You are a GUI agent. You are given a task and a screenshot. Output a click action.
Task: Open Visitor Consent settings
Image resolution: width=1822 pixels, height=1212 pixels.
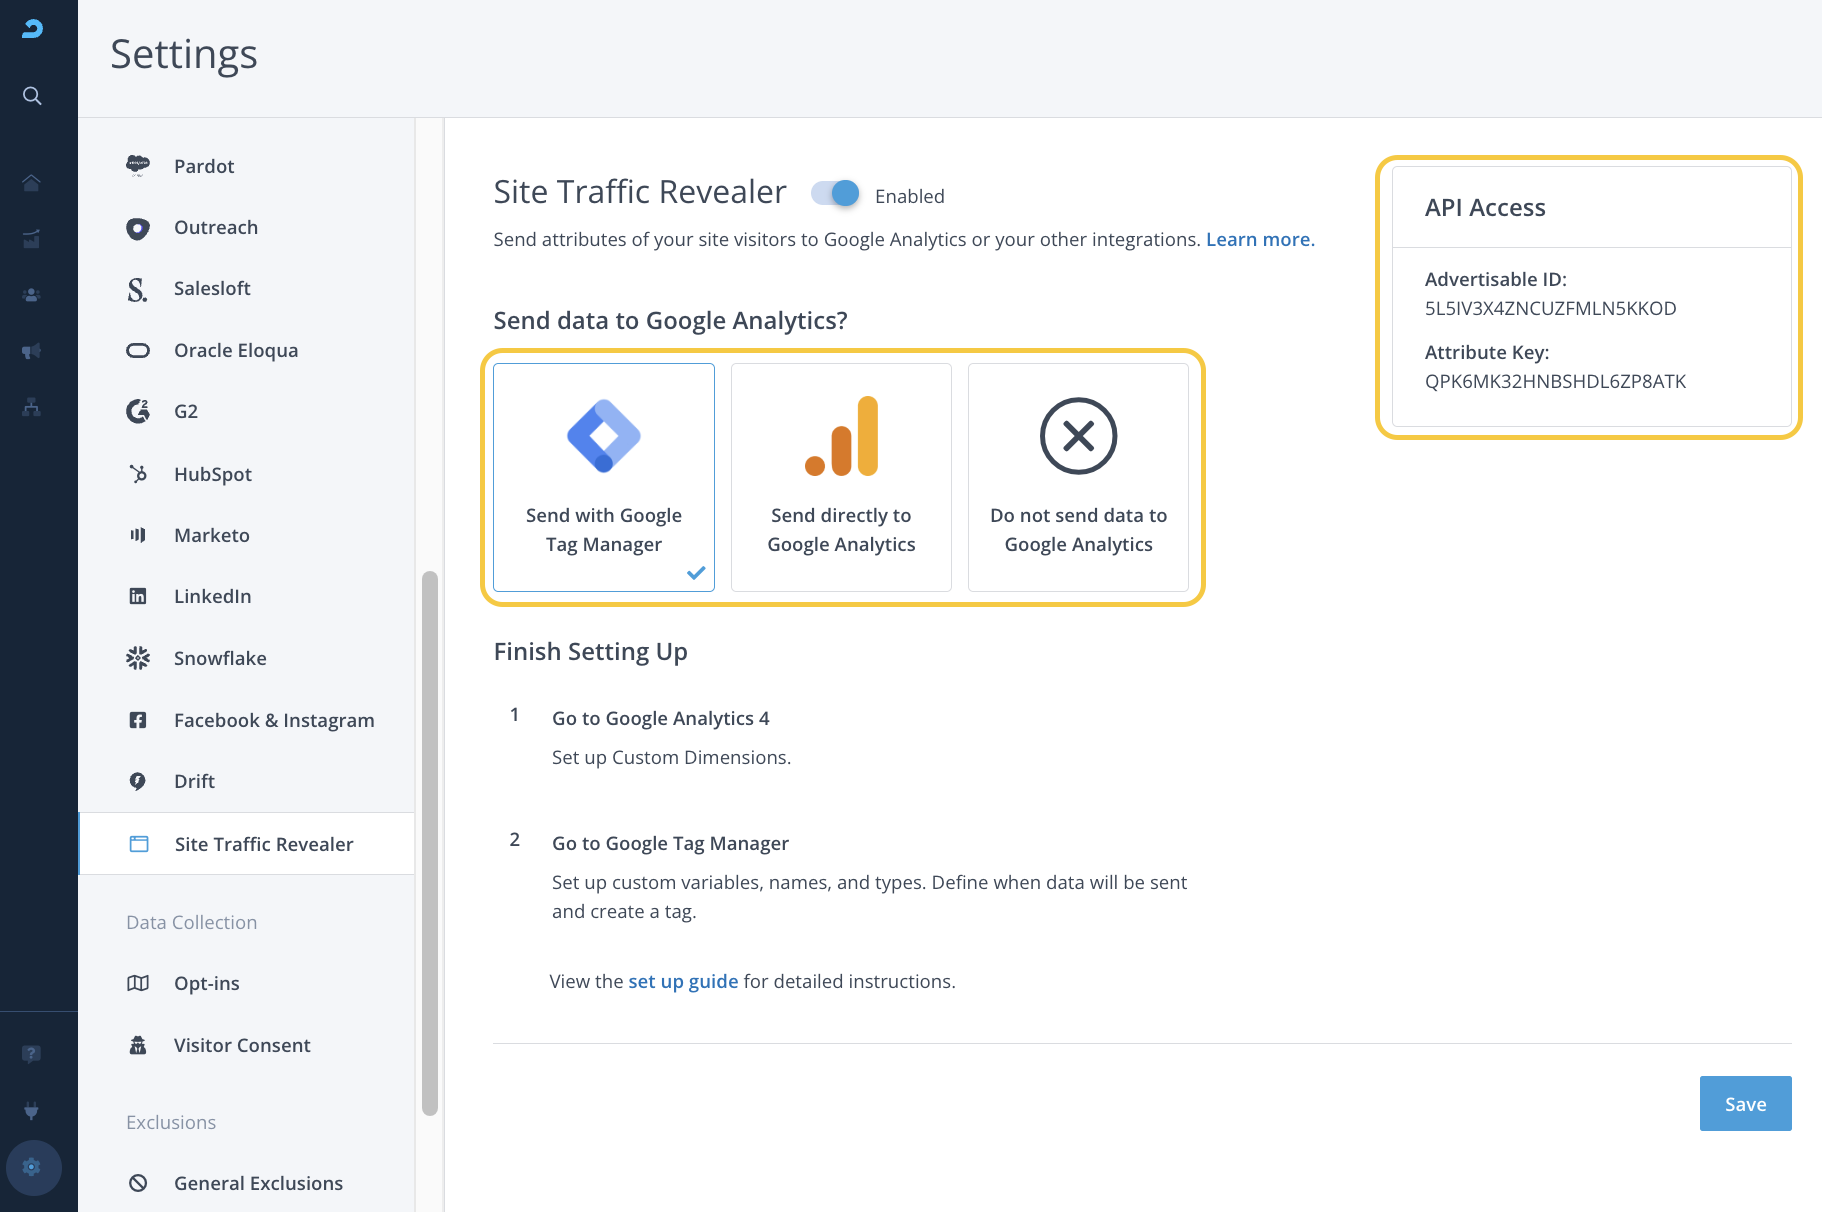242,1045
